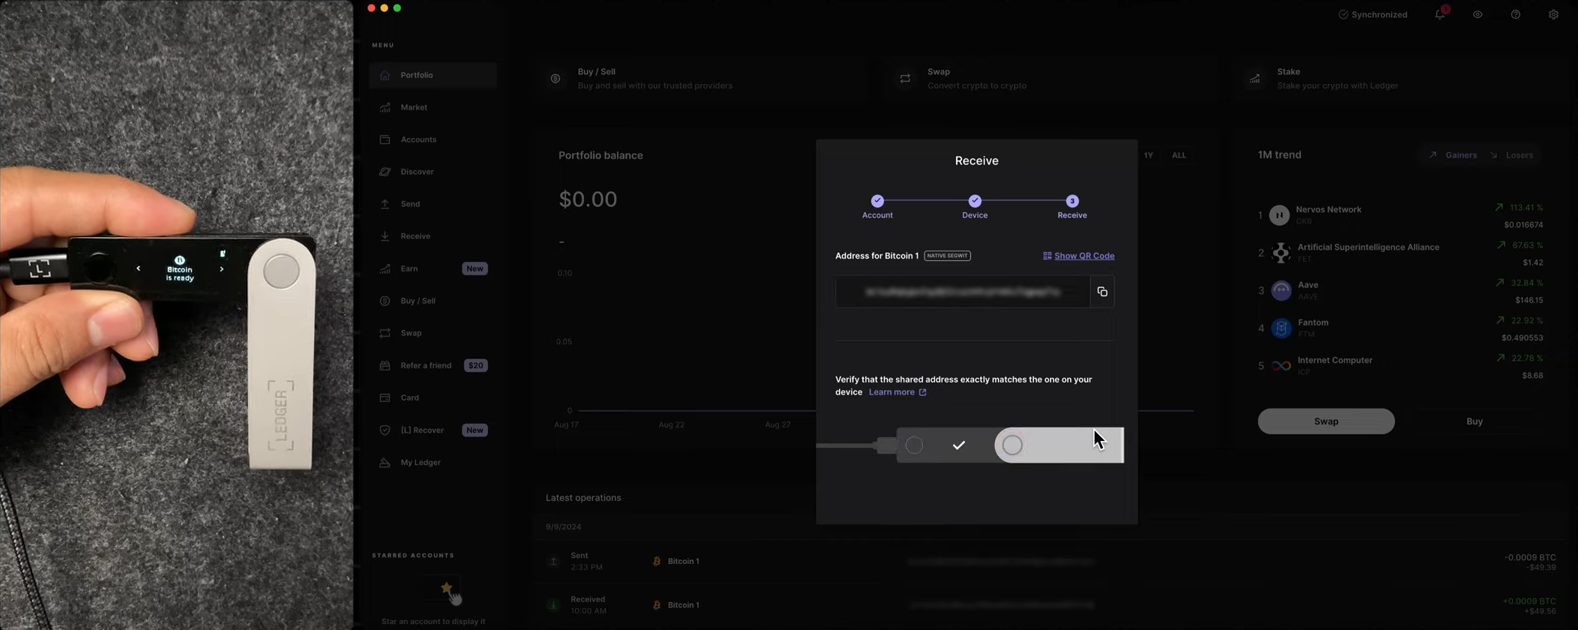Image resolution: width=1578 pixels, height=630 pixels.
Task: Click the Buy / Sell sidebar icon
Action: pyautogui.click(x=385, y=301)
